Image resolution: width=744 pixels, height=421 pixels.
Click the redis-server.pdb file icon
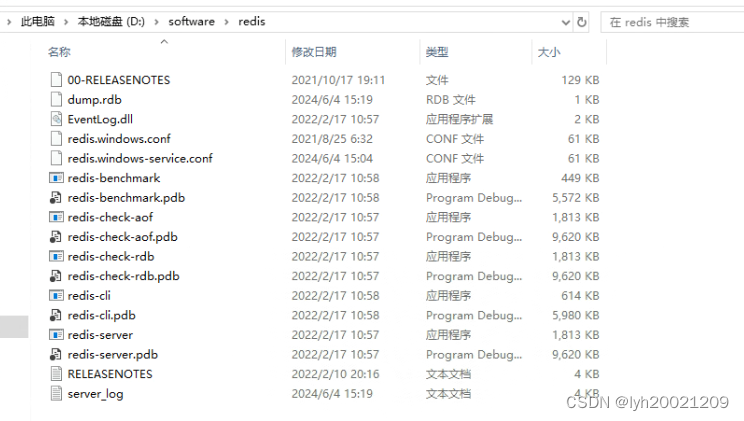pos(56,355)
